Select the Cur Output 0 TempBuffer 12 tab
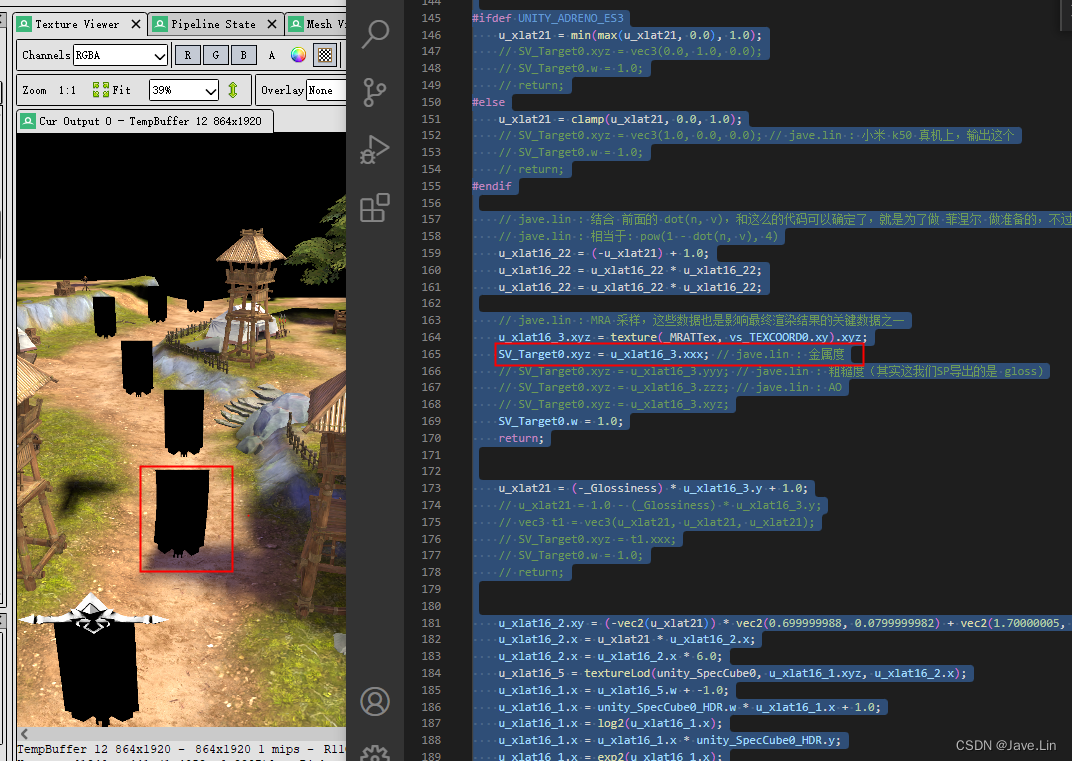1072x761 pixels. 145,120
